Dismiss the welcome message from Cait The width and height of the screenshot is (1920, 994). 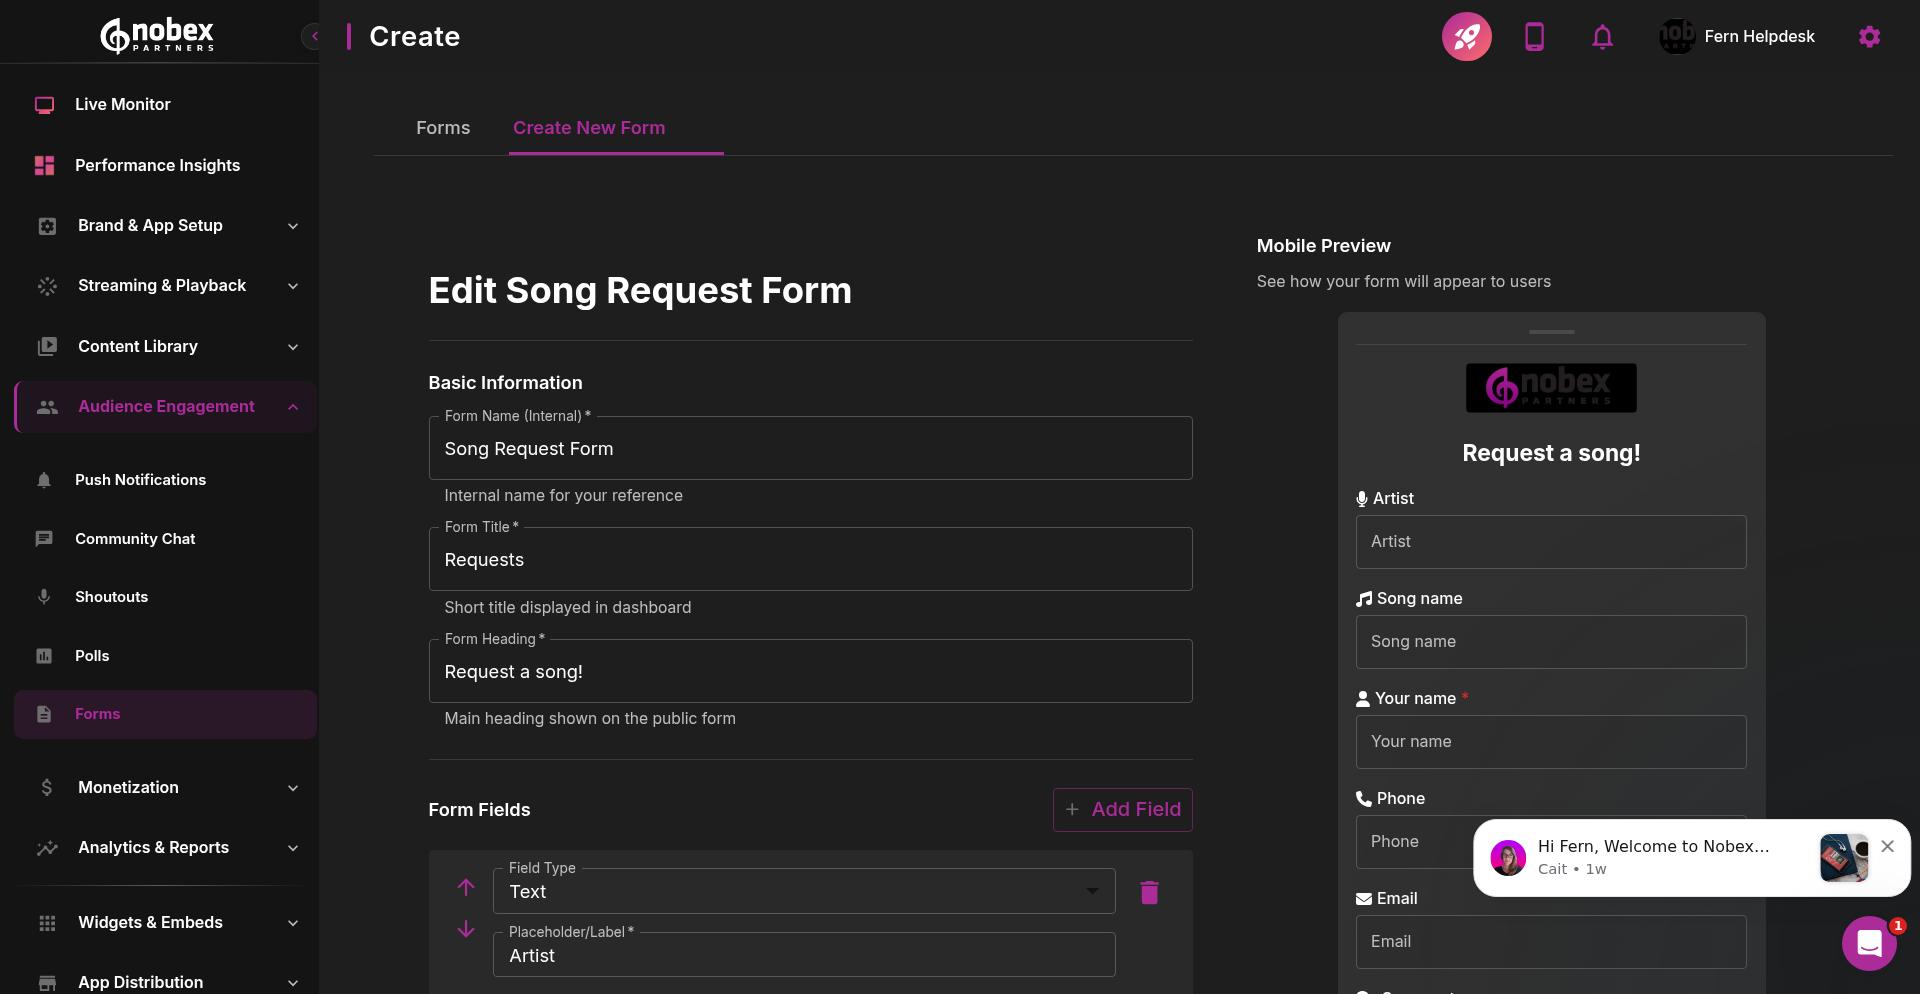tap(1887, 846)
